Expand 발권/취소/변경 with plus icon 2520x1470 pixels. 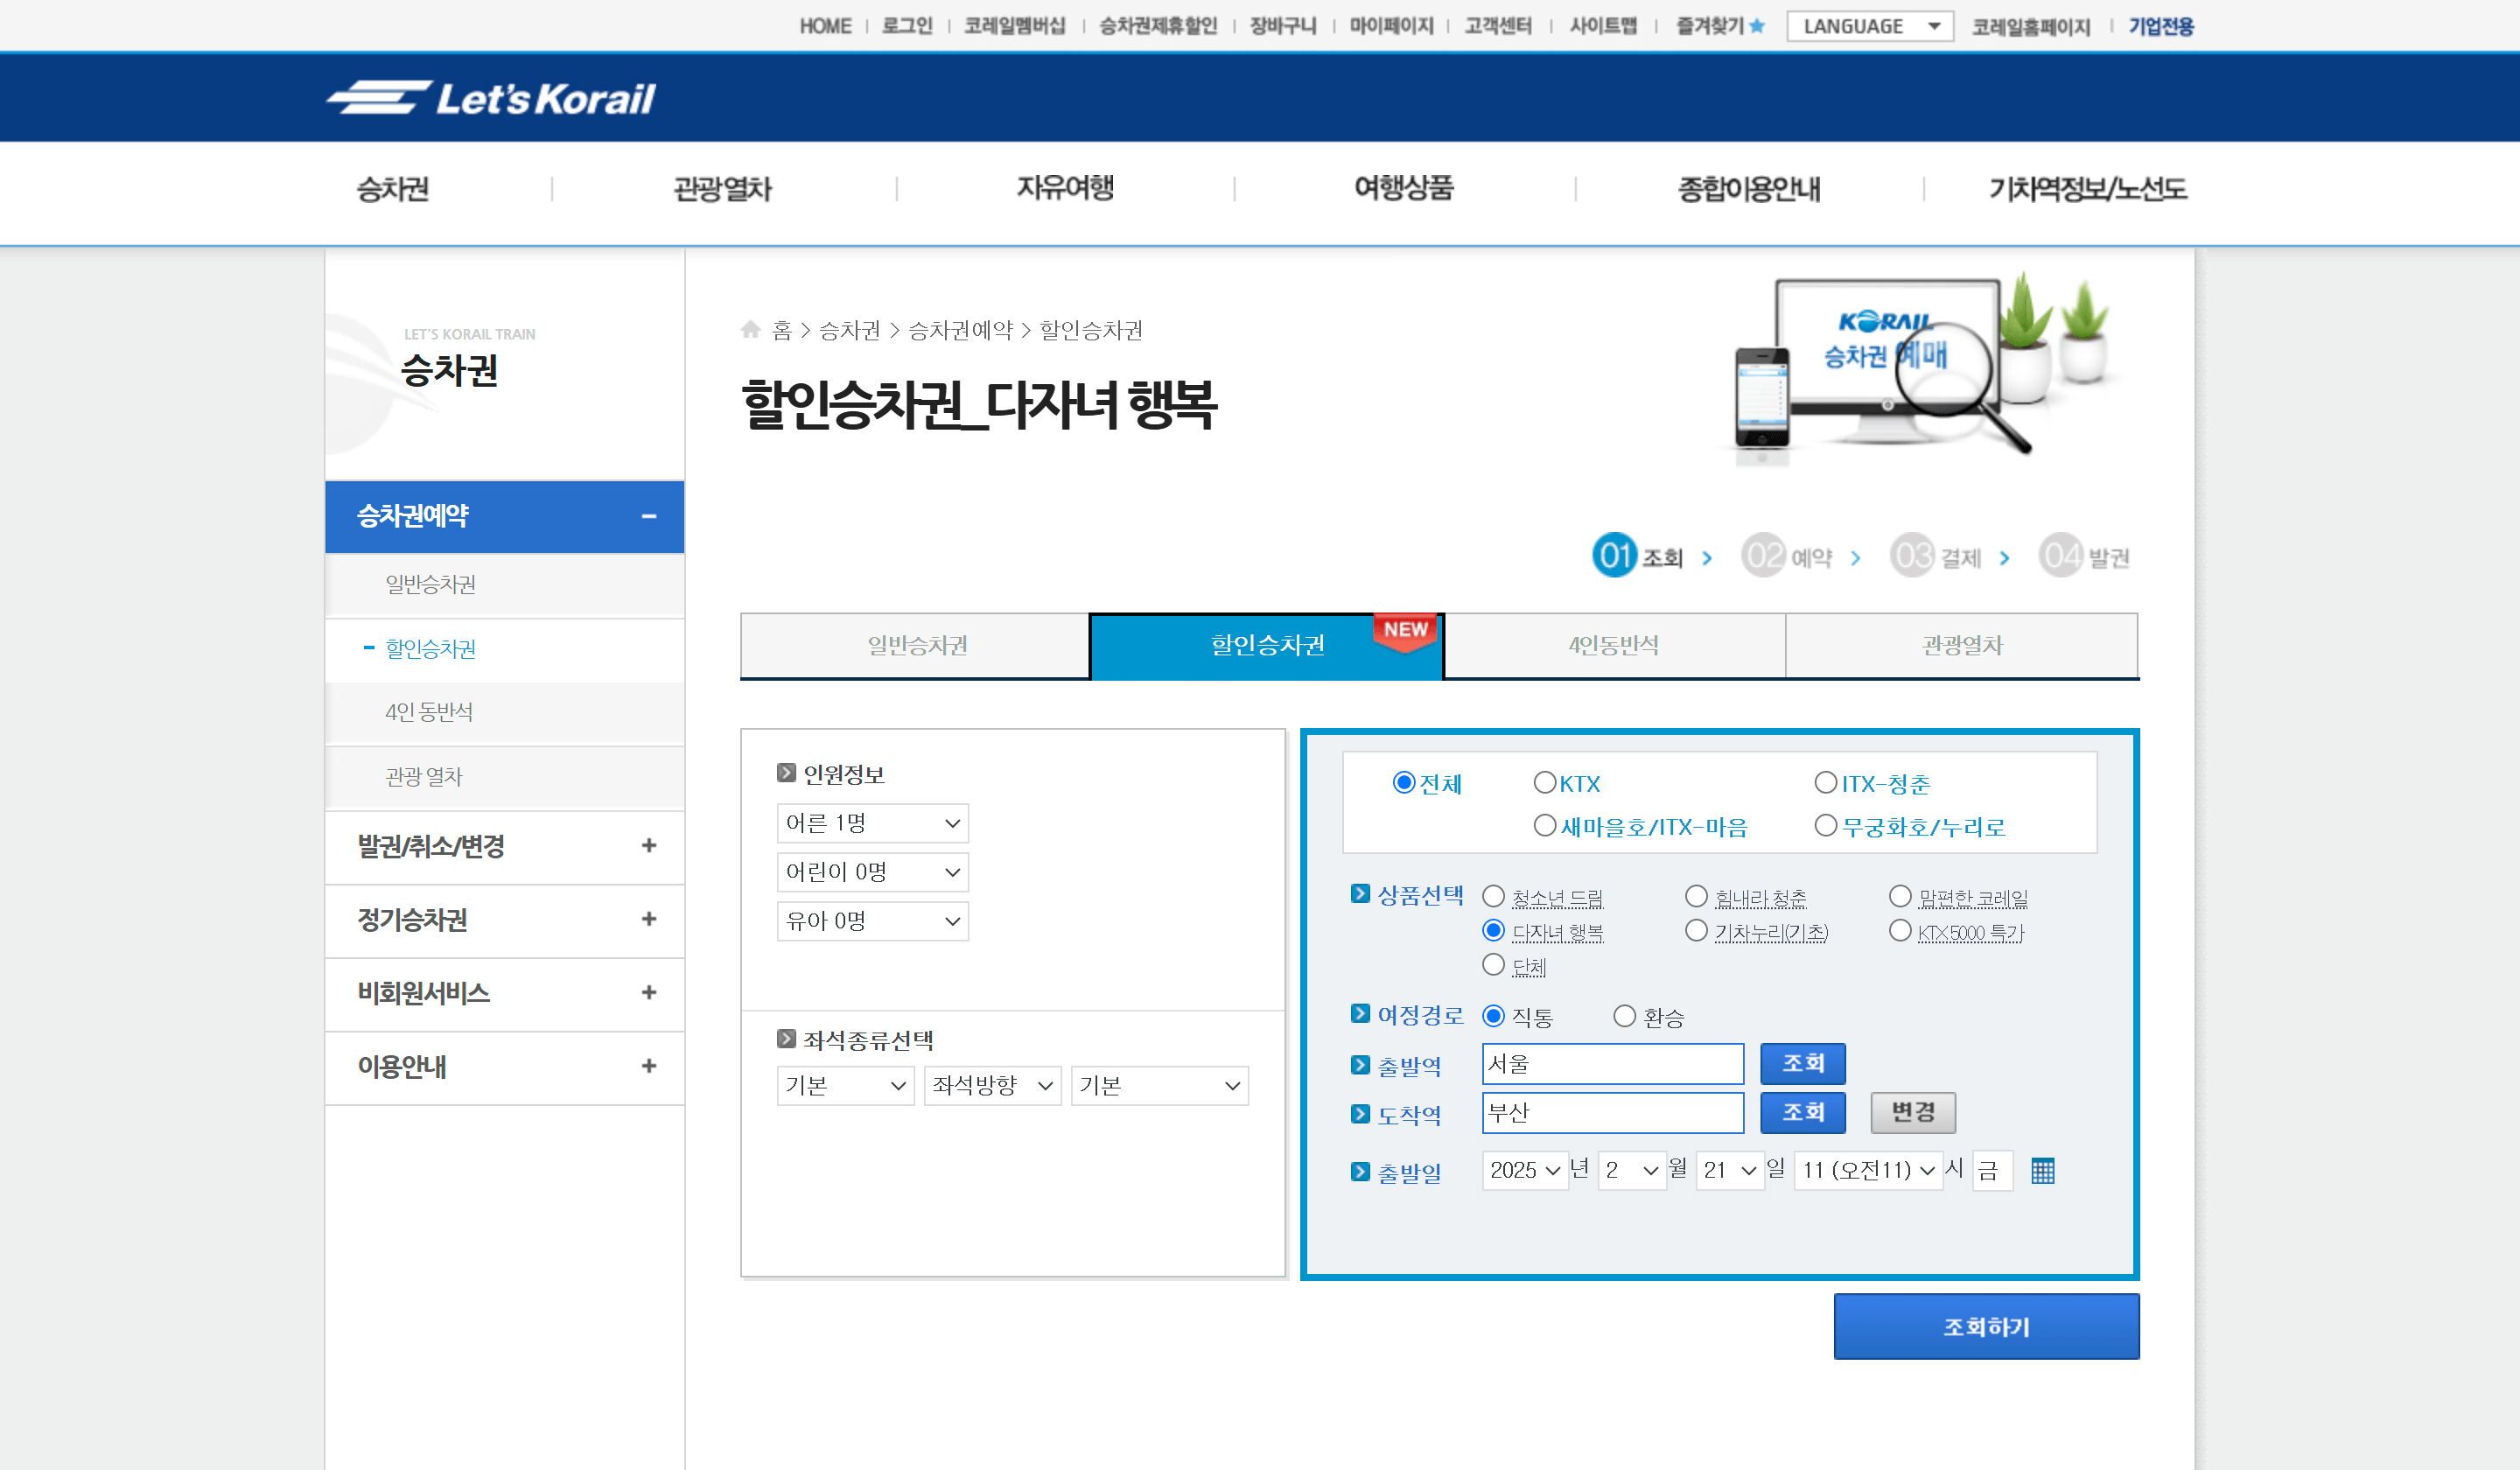point(649,846)
